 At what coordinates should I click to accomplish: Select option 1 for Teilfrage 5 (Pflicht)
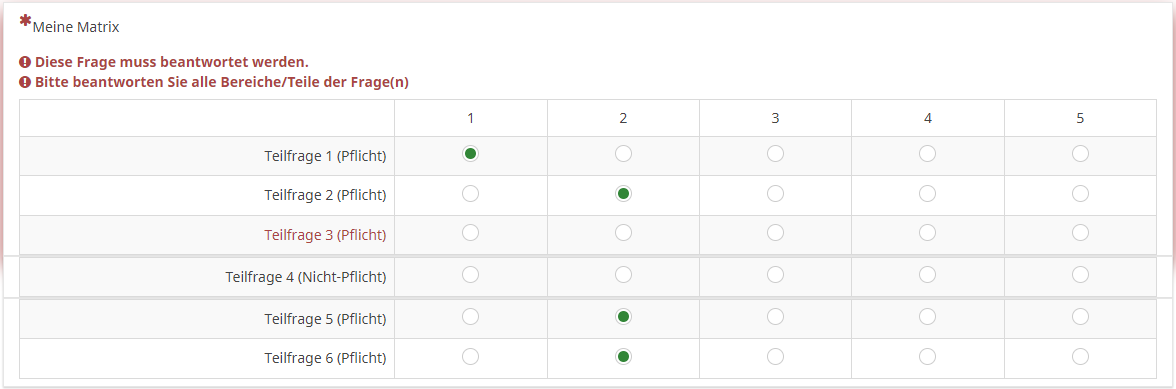[470, 317]
